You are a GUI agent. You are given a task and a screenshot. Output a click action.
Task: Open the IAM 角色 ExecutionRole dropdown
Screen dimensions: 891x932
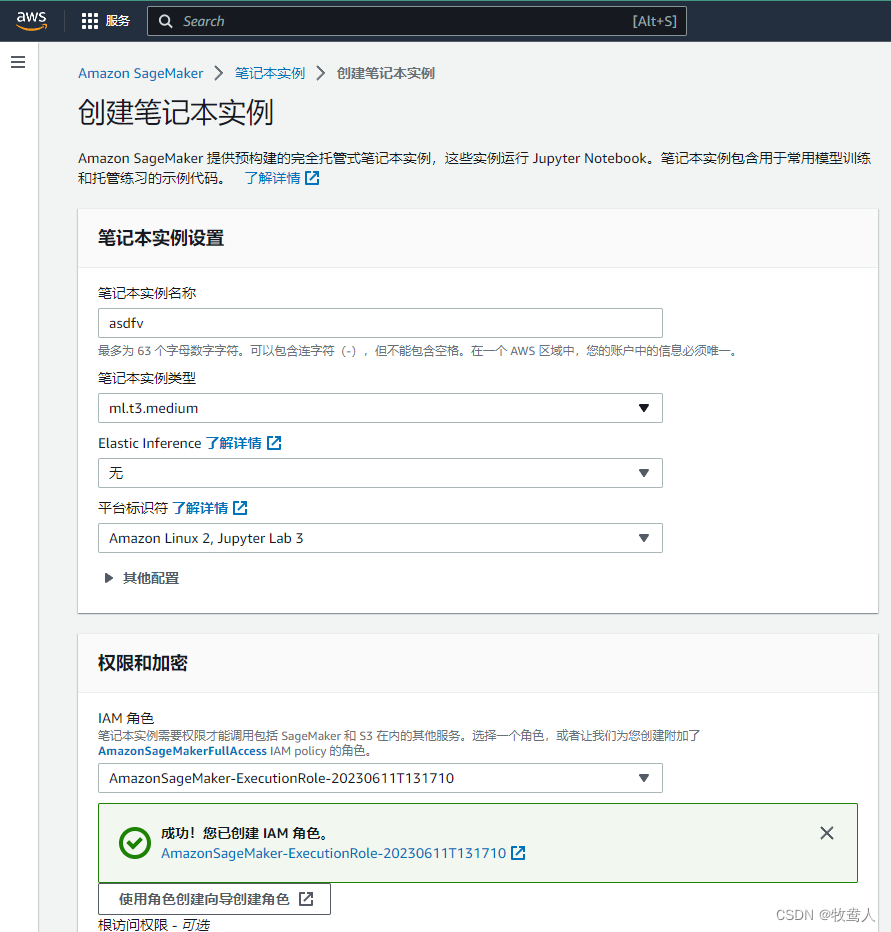click(x=380, y=778)
